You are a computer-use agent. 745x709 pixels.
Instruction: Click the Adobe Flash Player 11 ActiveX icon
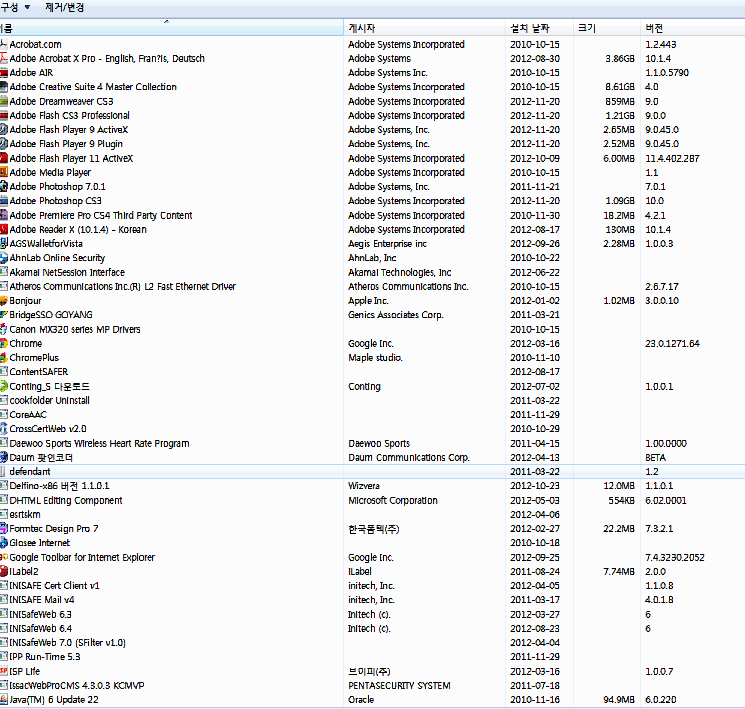(4, 159)
